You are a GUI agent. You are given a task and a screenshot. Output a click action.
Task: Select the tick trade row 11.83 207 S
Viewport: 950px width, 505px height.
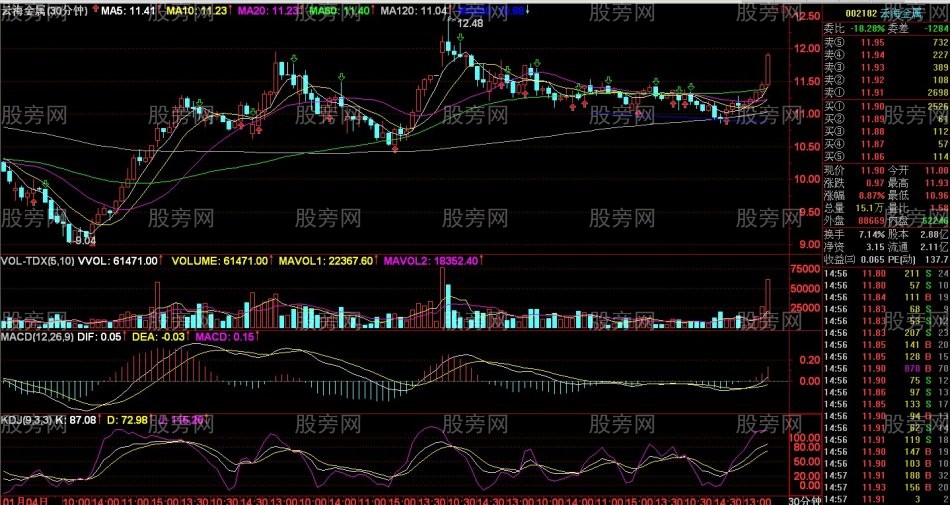click(886, 333)
